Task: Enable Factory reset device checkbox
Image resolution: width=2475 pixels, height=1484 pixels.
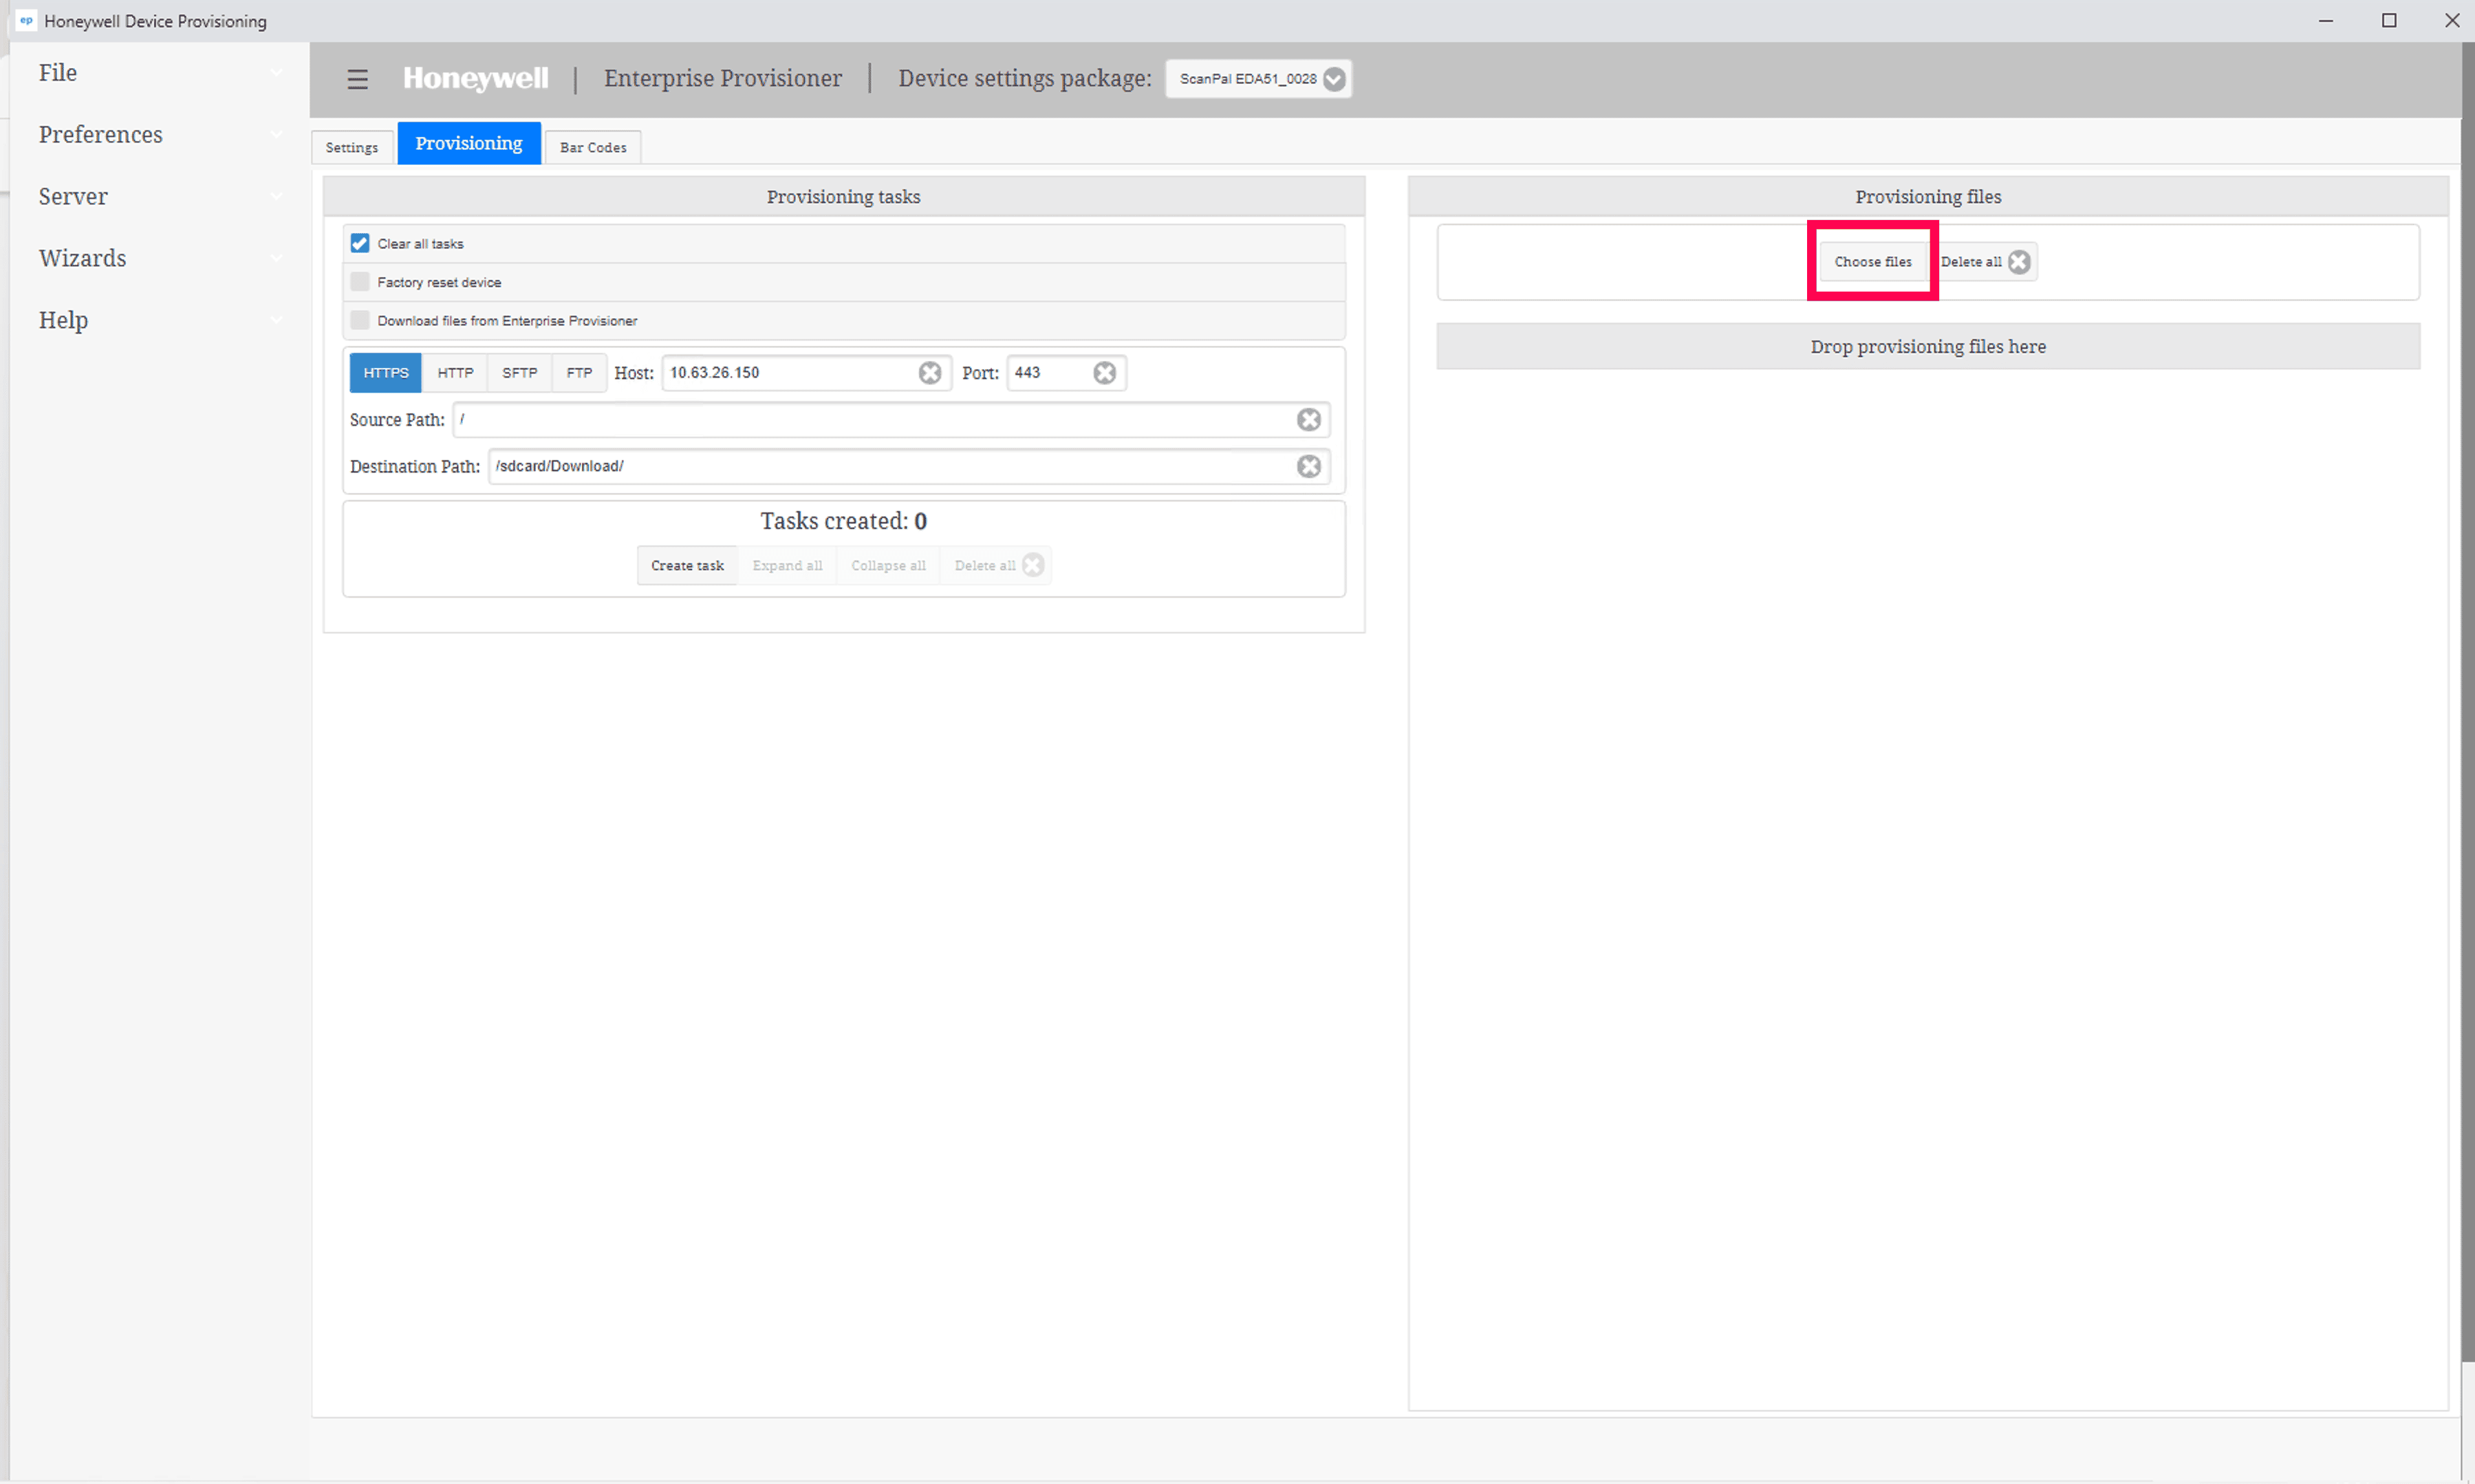Action: coord(360,282)
